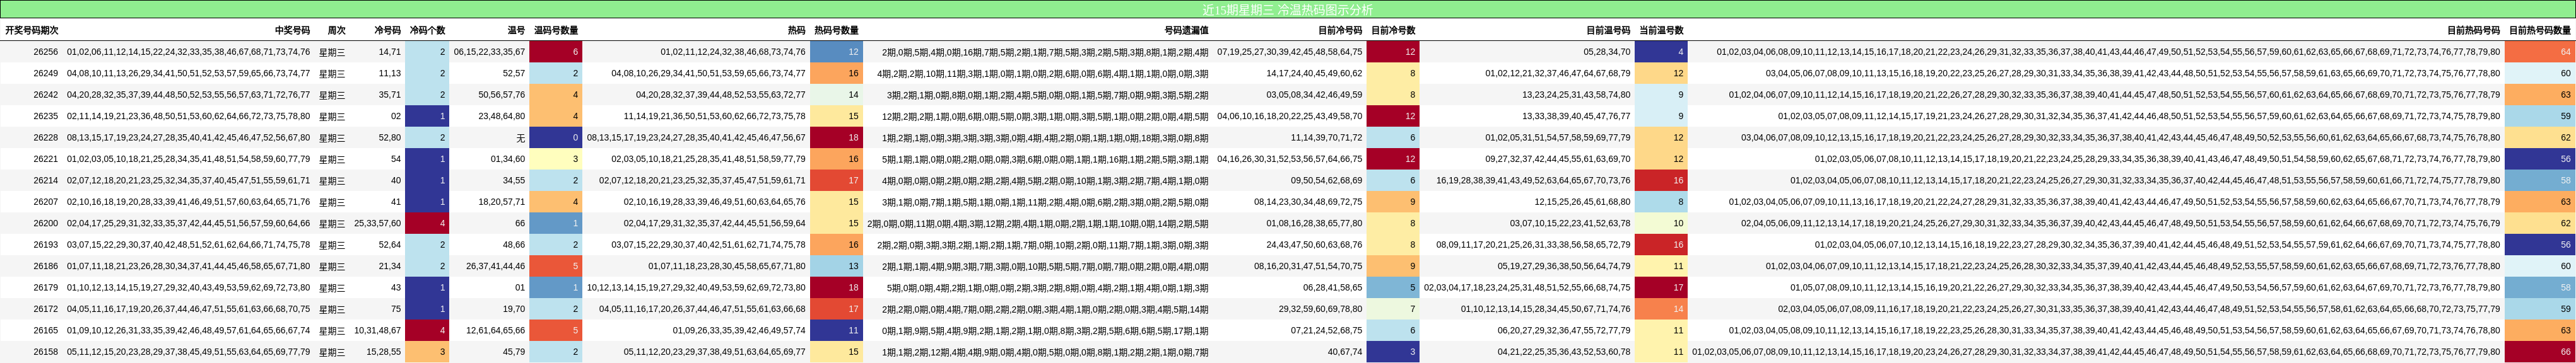
Task: Select issue number 26249
Action: [45, 73]
